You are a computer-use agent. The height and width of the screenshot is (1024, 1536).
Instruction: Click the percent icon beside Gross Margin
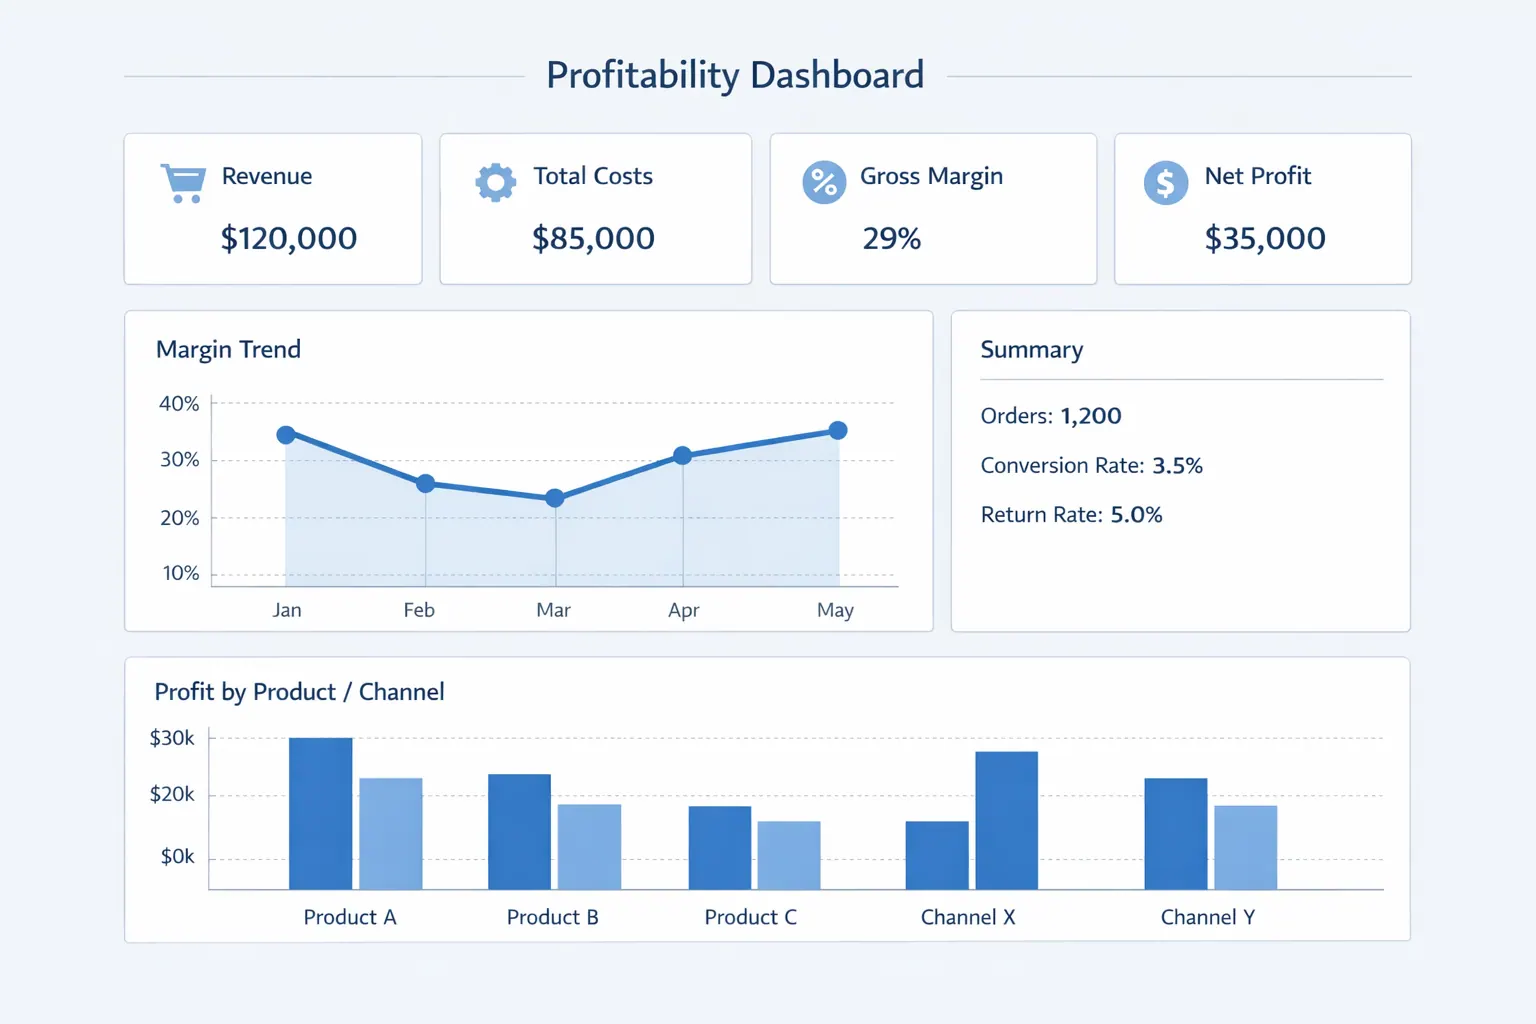(x=823, y=182)
